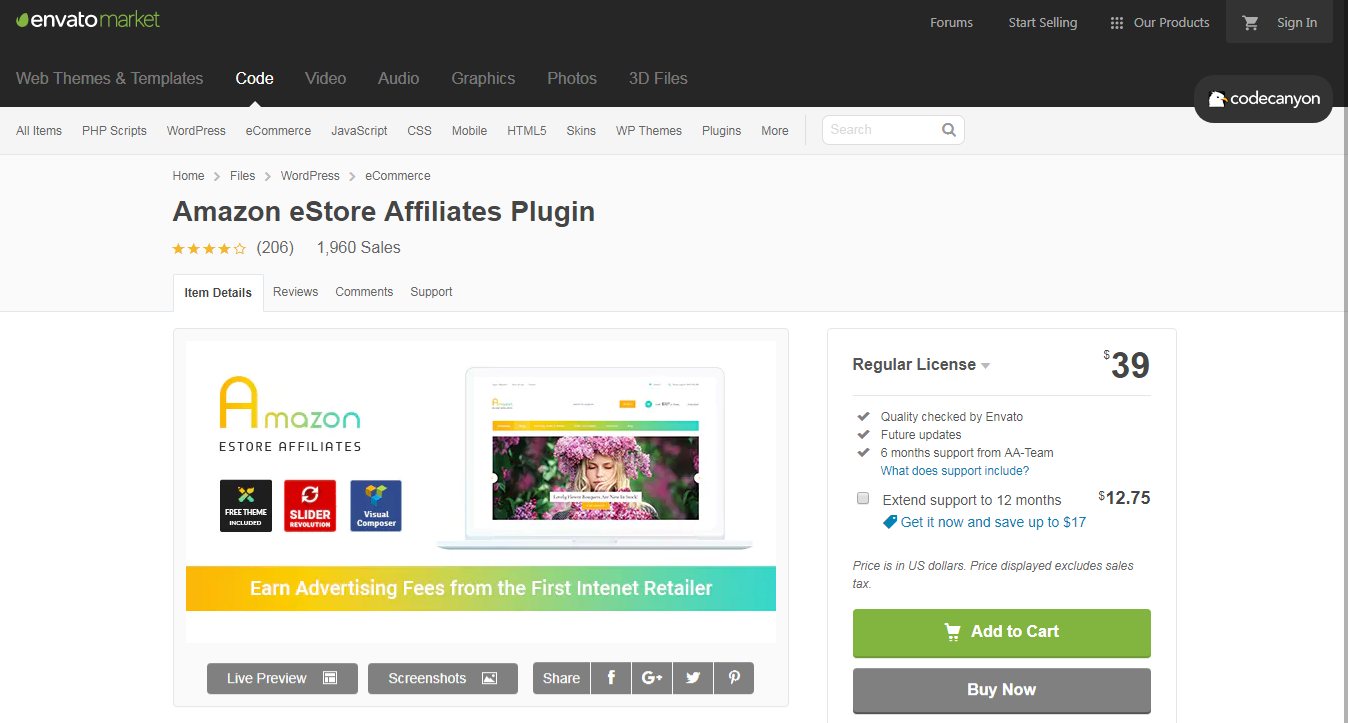The height and width of the screenshot is (723, 1348).
Task: Click 'Get it now and save up to $17'
Action: click(993, 522)
